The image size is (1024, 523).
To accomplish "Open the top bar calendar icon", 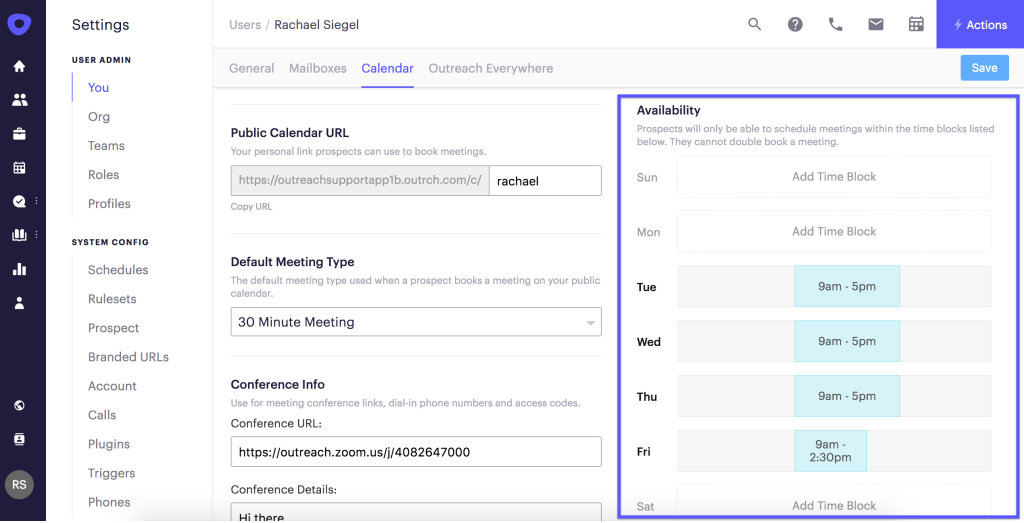I will (x=916, y=25).
